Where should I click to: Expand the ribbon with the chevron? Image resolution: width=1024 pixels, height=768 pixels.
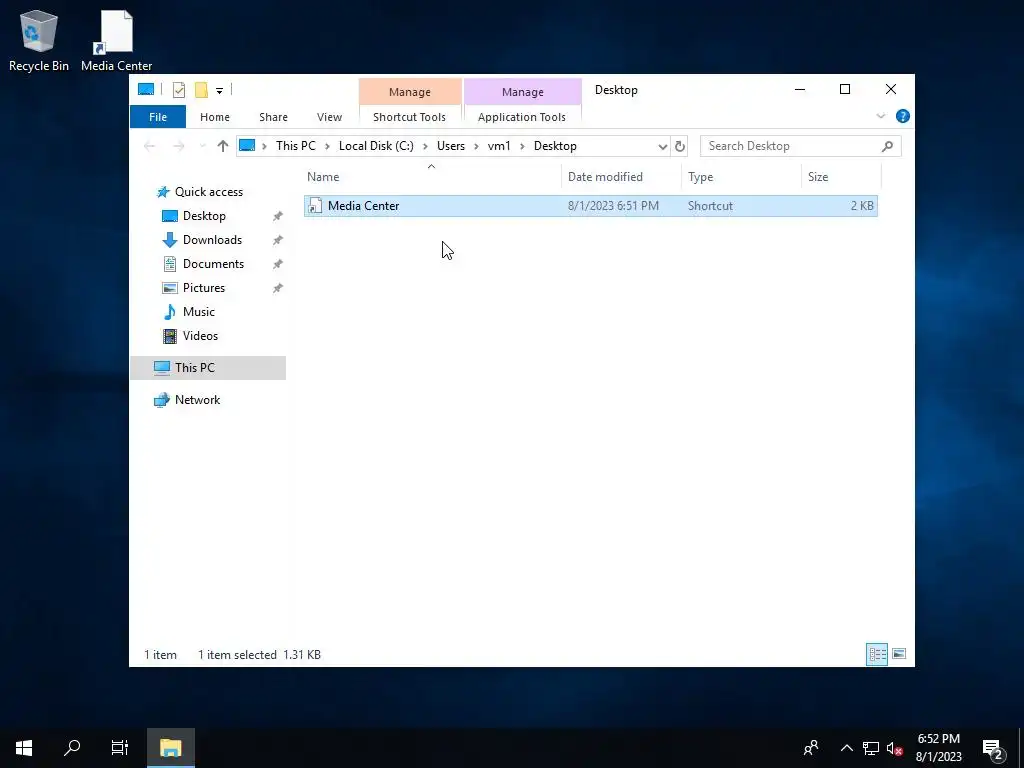[x=880, y=116]
